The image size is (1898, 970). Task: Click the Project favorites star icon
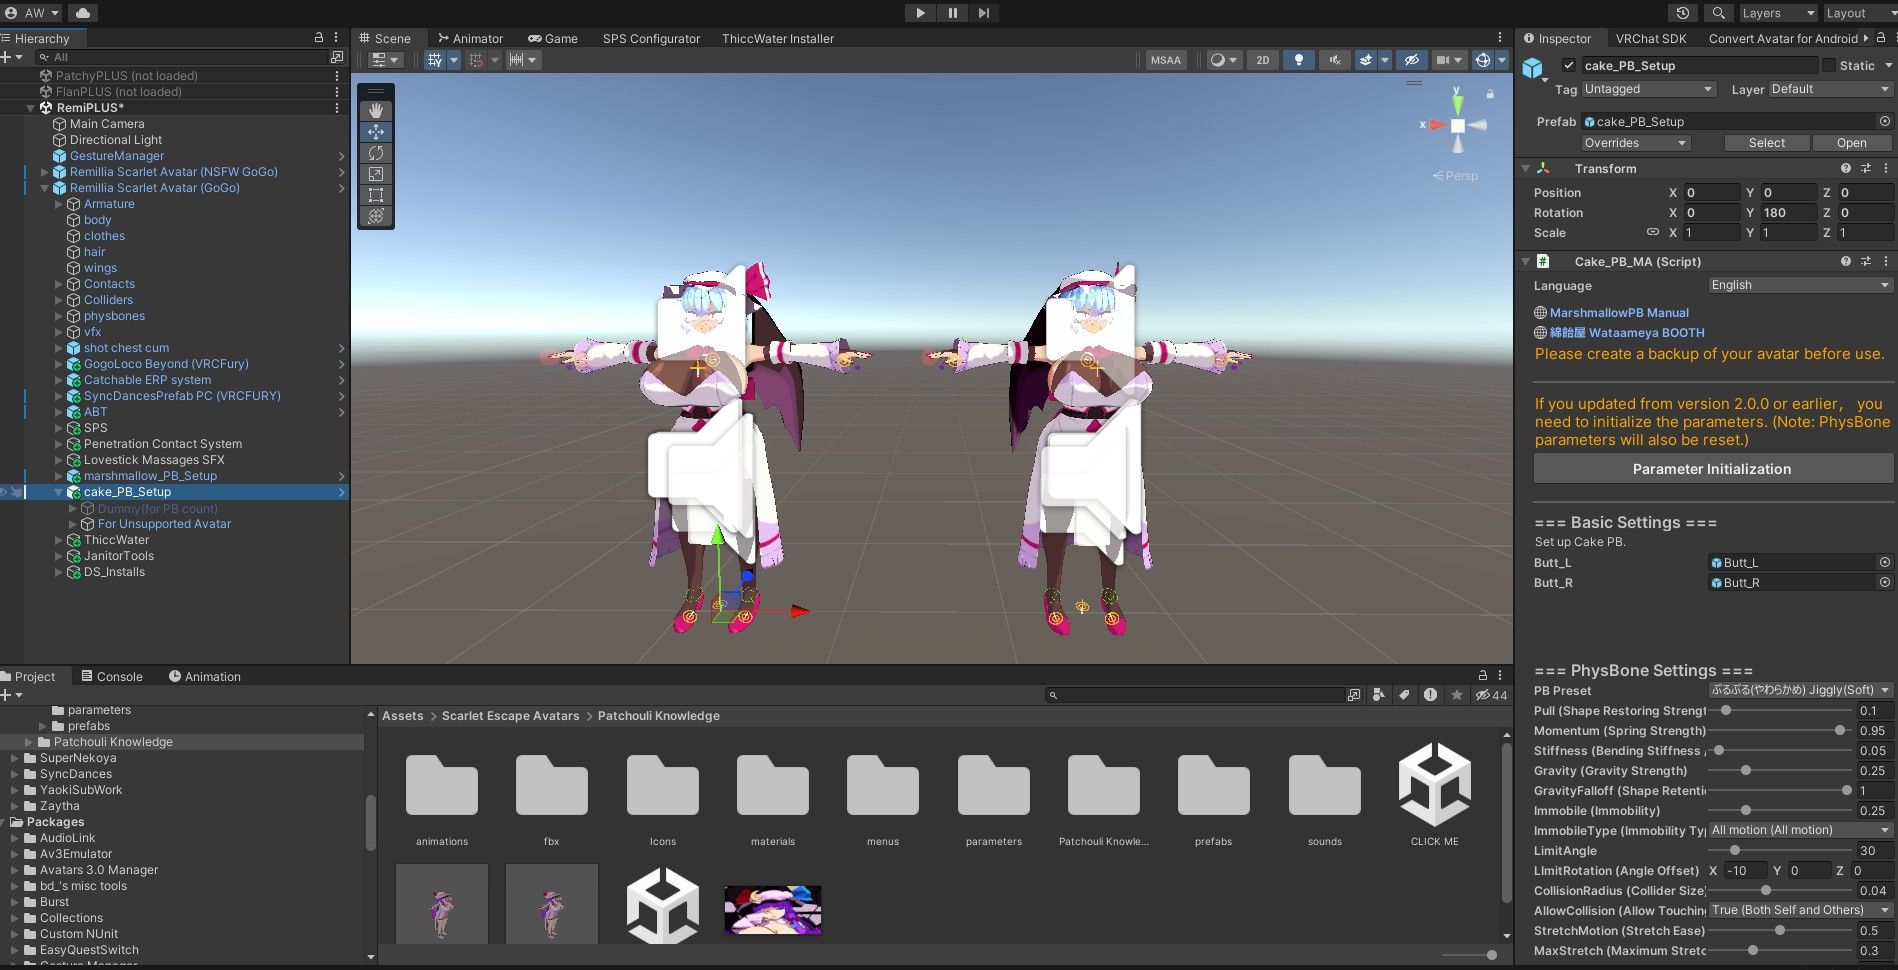1457,695
